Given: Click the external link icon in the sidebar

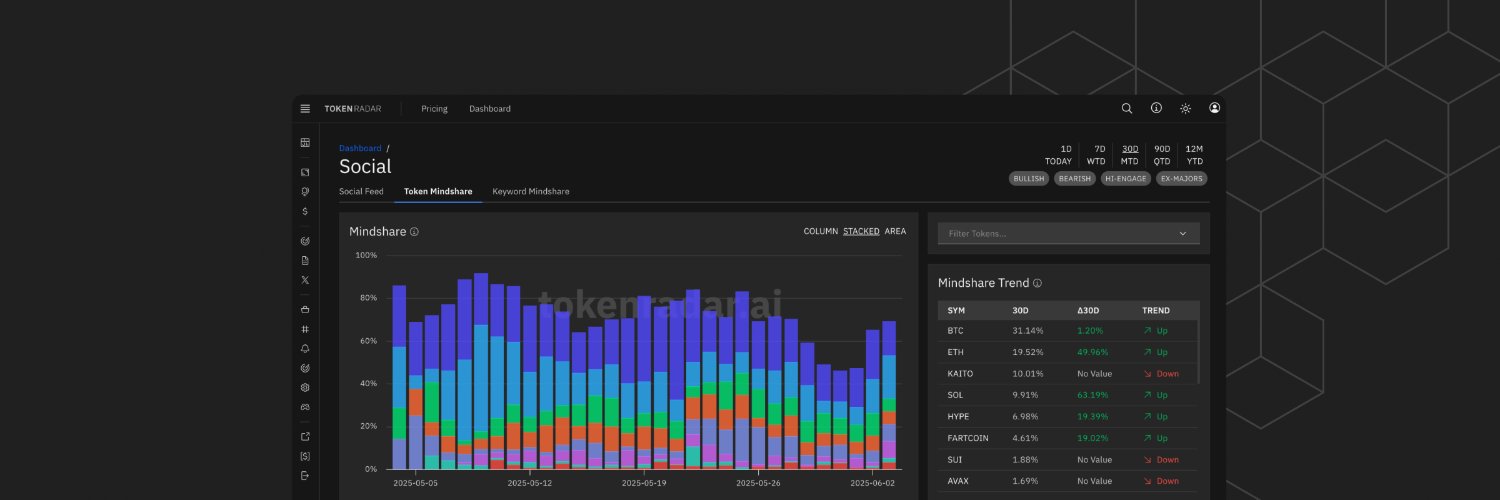Looking at the screenshot, I should pyautogui.click(x=305, y=436).
